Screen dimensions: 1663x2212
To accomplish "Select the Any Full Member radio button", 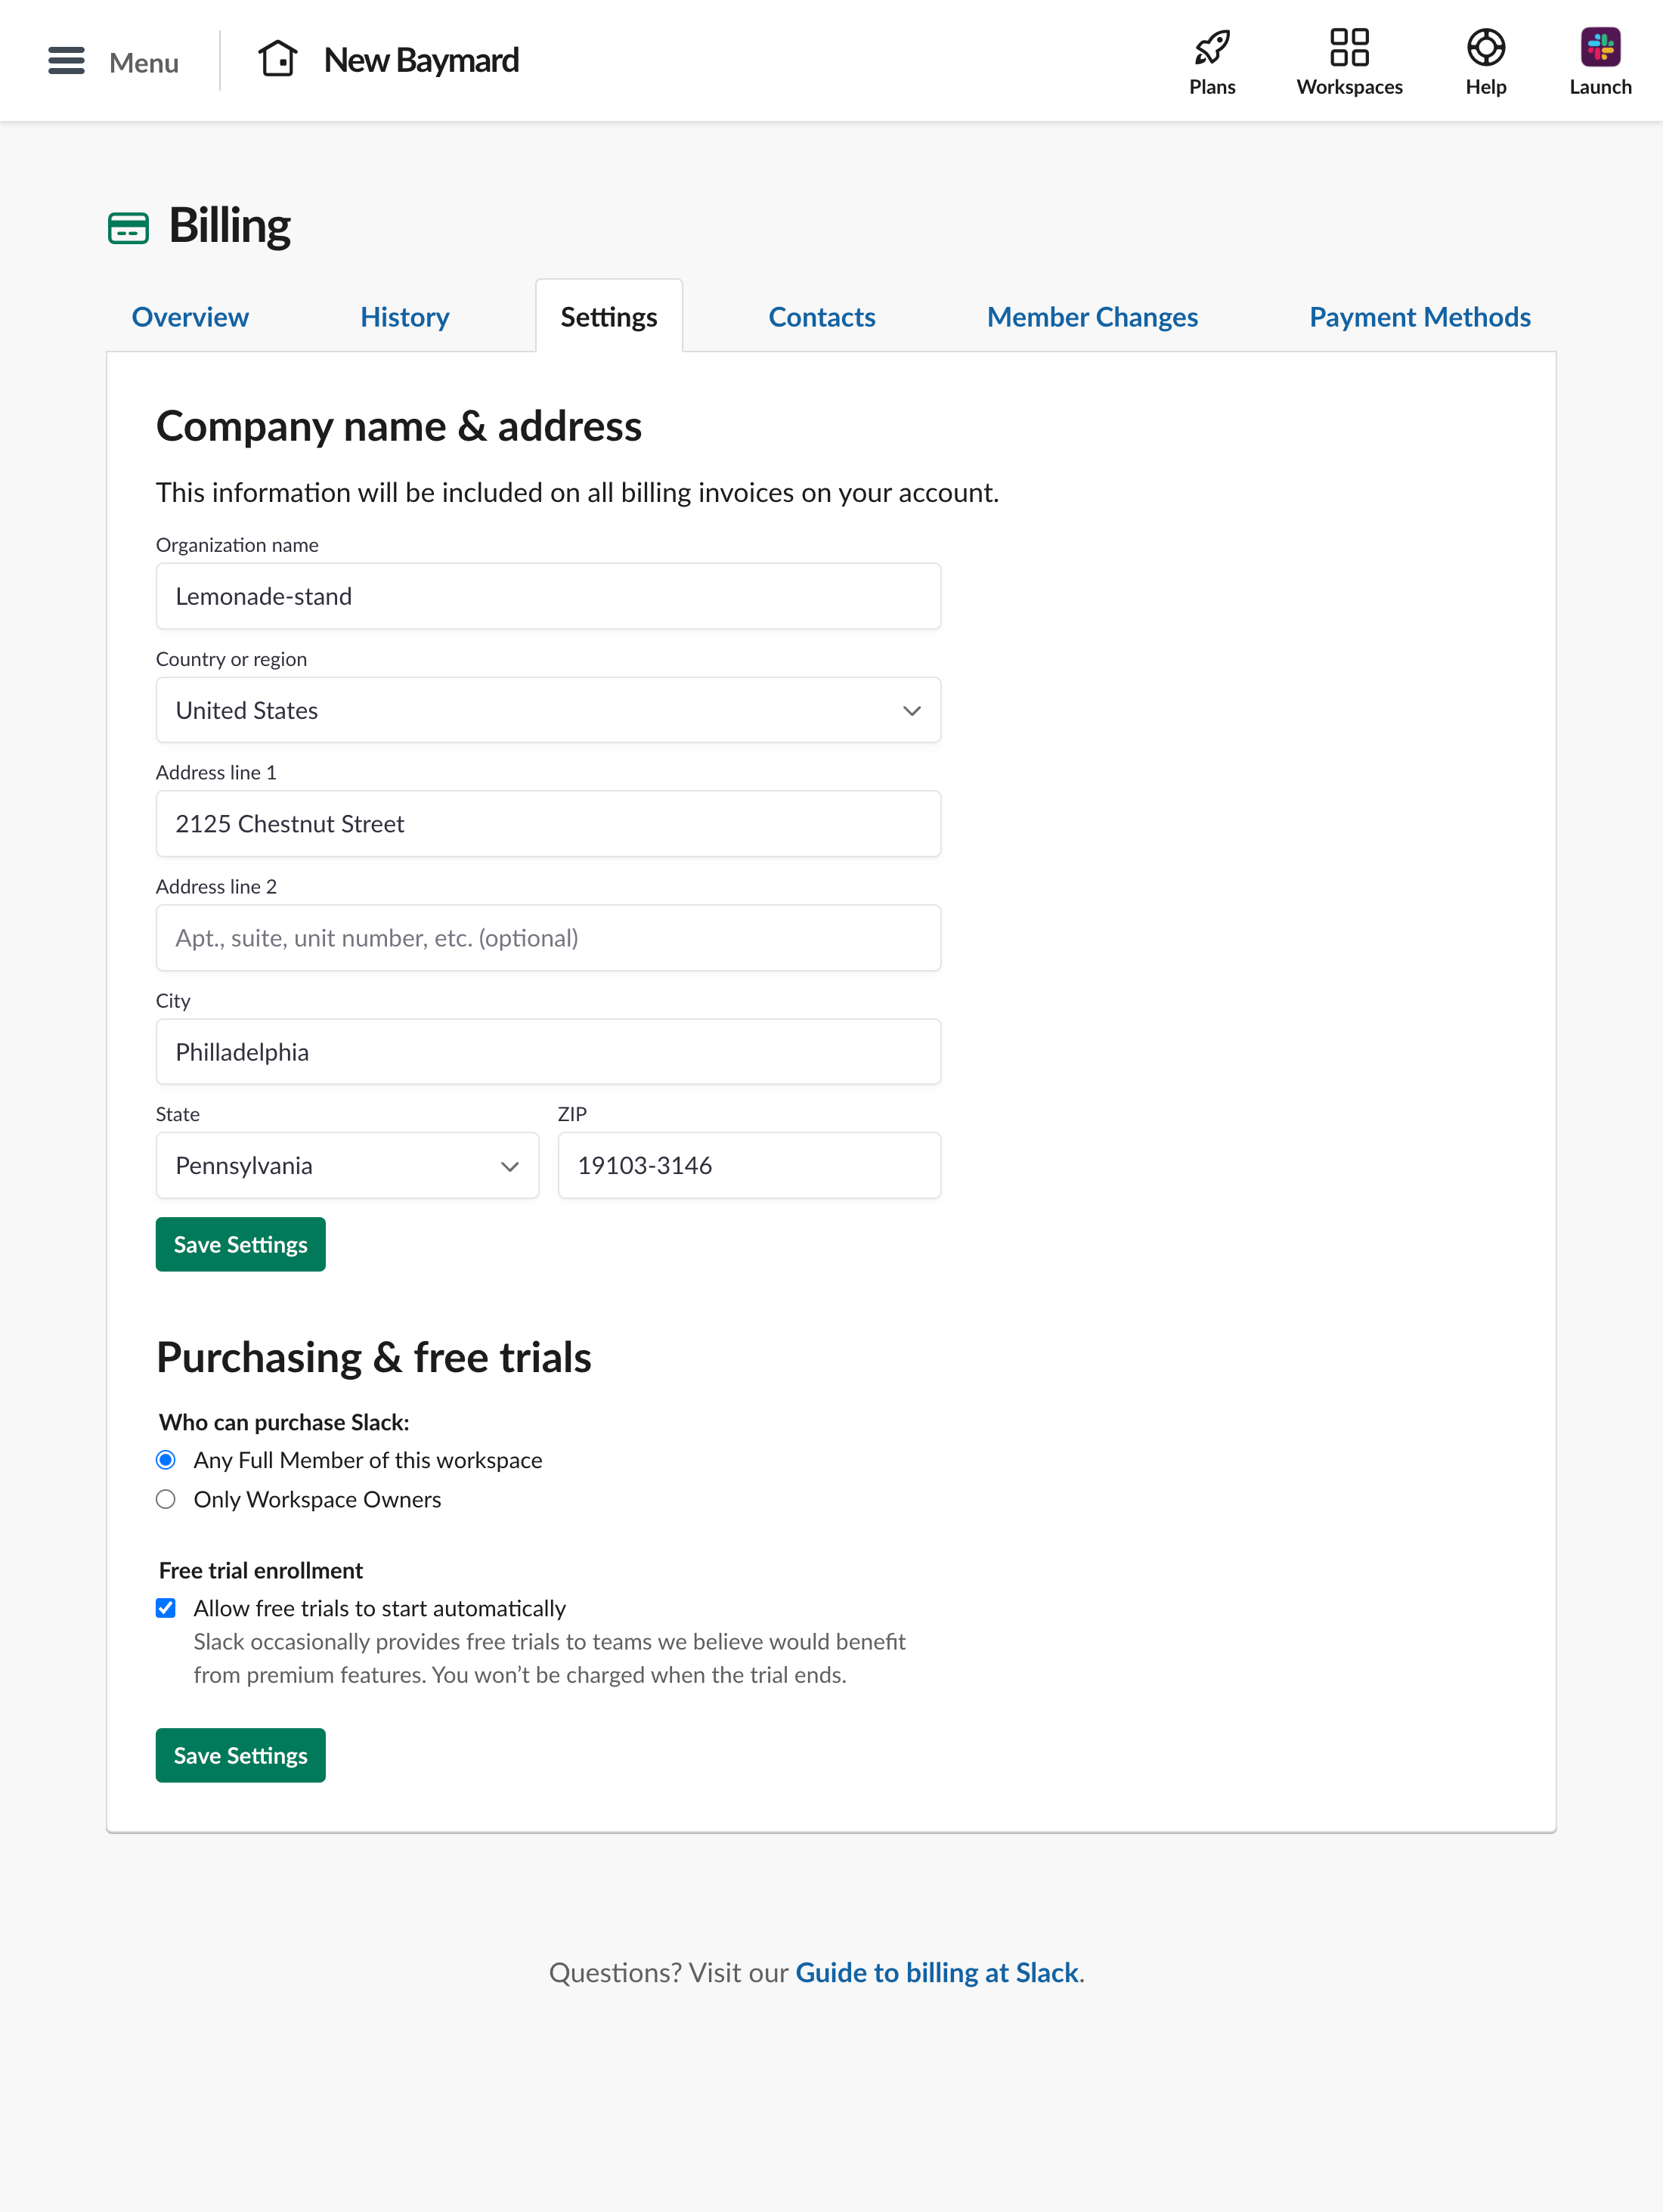I will coord(166,1460).
